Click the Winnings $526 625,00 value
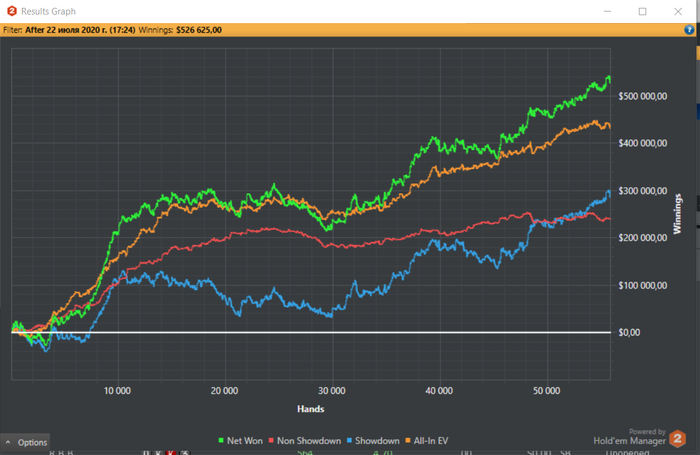 [199, 30]
